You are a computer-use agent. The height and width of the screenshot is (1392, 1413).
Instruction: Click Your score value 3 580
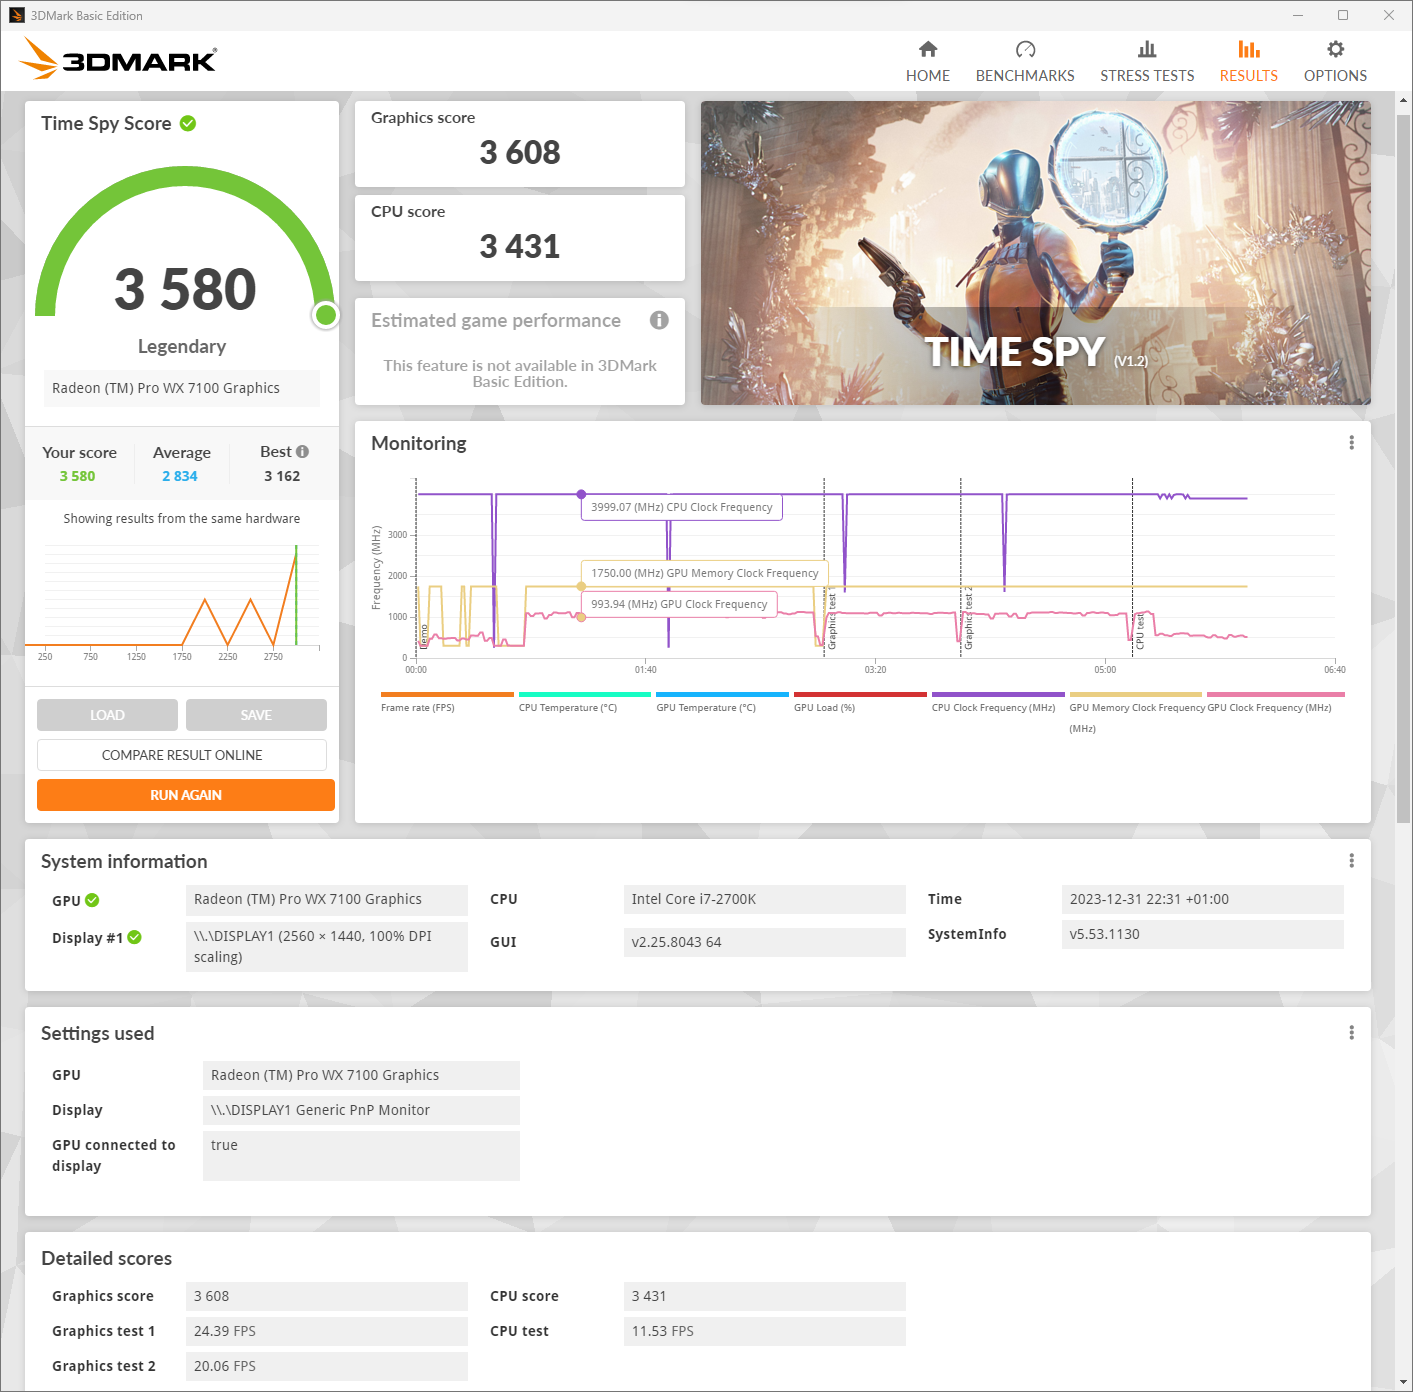pos(77,476)
